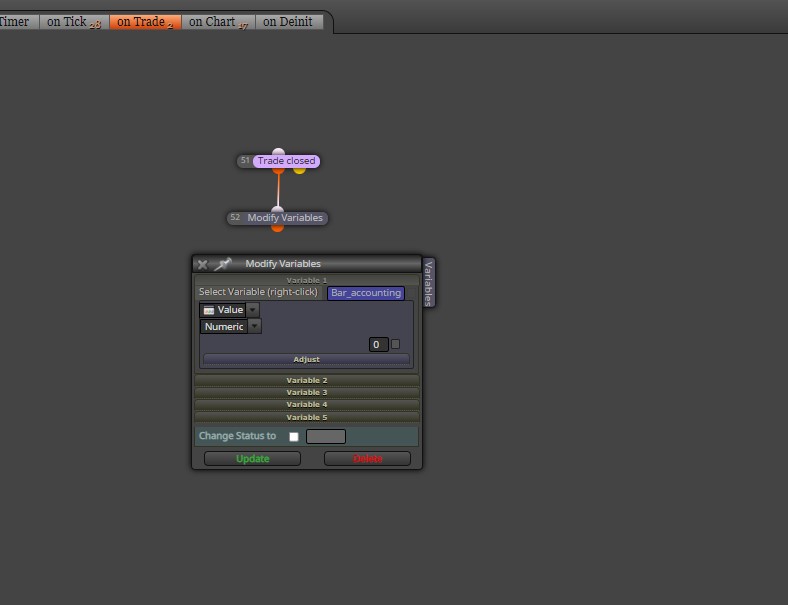
Task: Expand the Variable 3 section
Action: click(307, 392)
